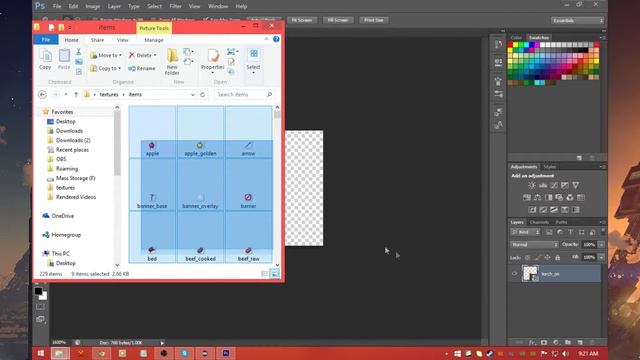Click New folder in Explorer ribbon
640x360 pixels.
[x=172, y=62]
